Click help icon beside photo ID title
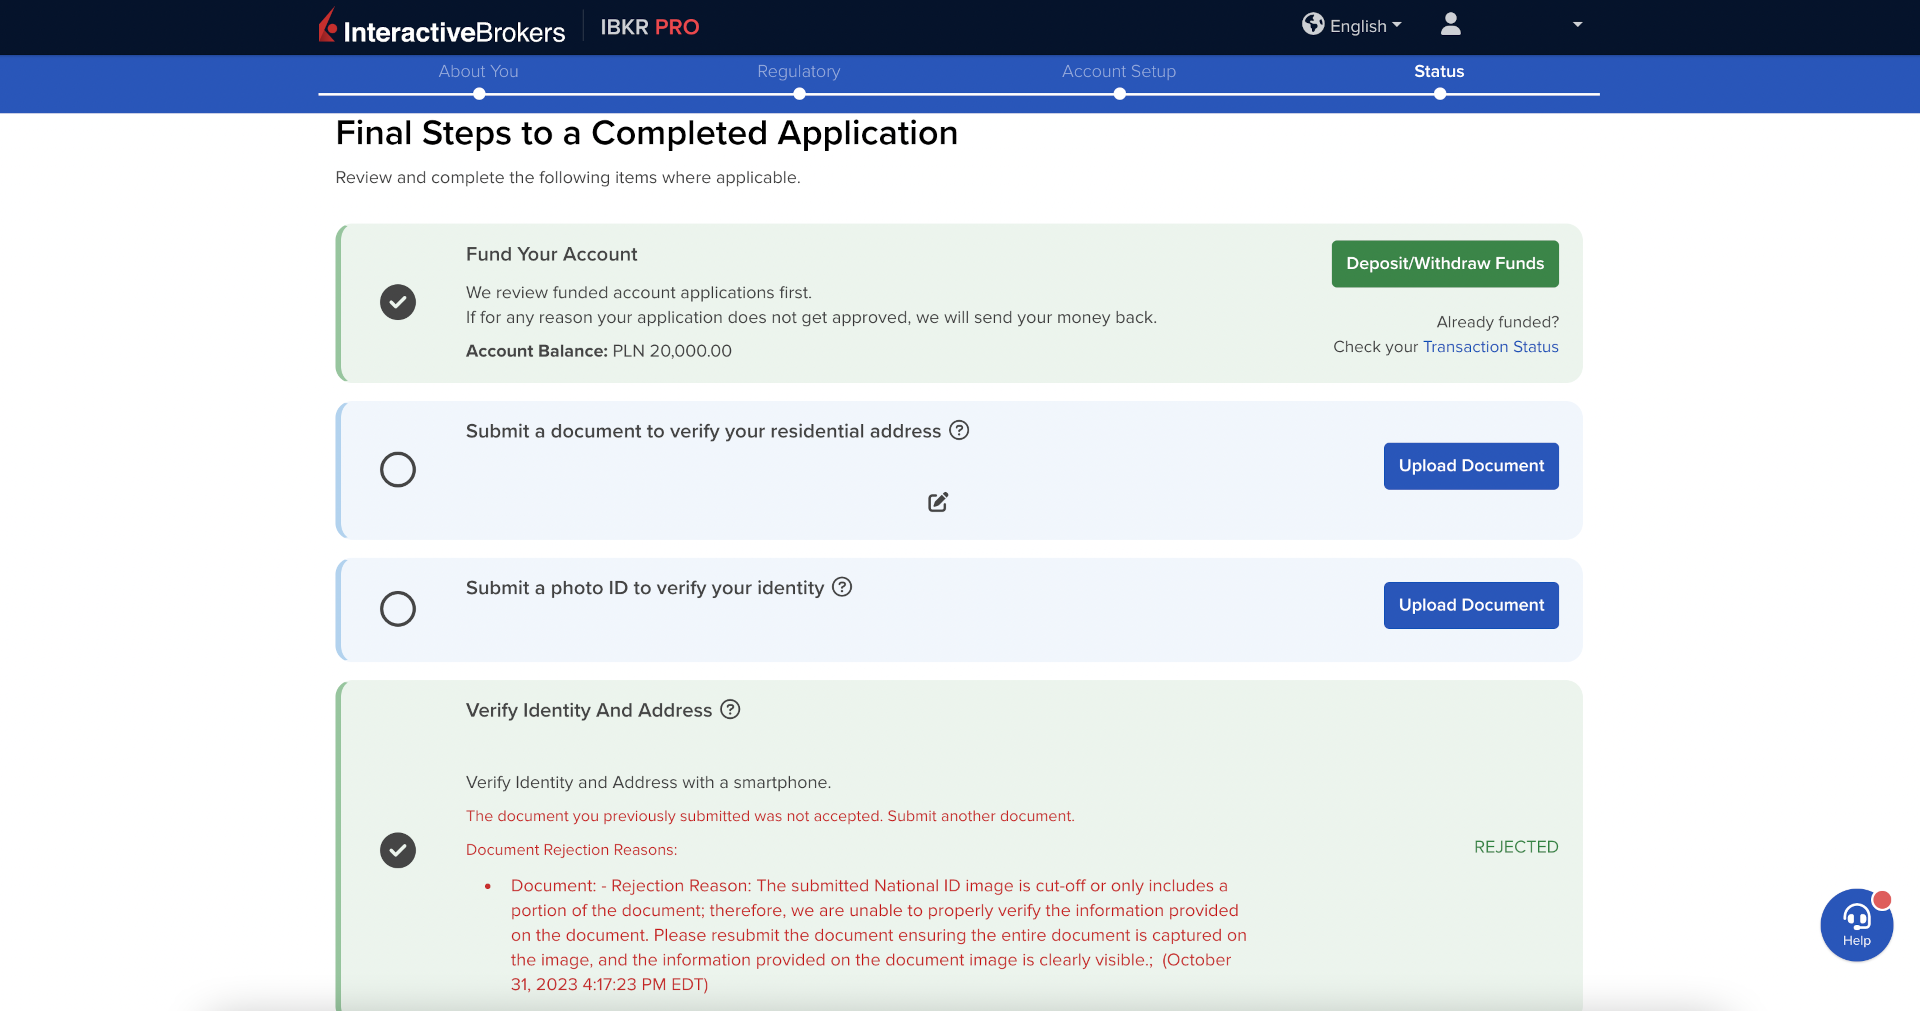This screenshot has height=1011, width=1920. click(x=842, y=587)
